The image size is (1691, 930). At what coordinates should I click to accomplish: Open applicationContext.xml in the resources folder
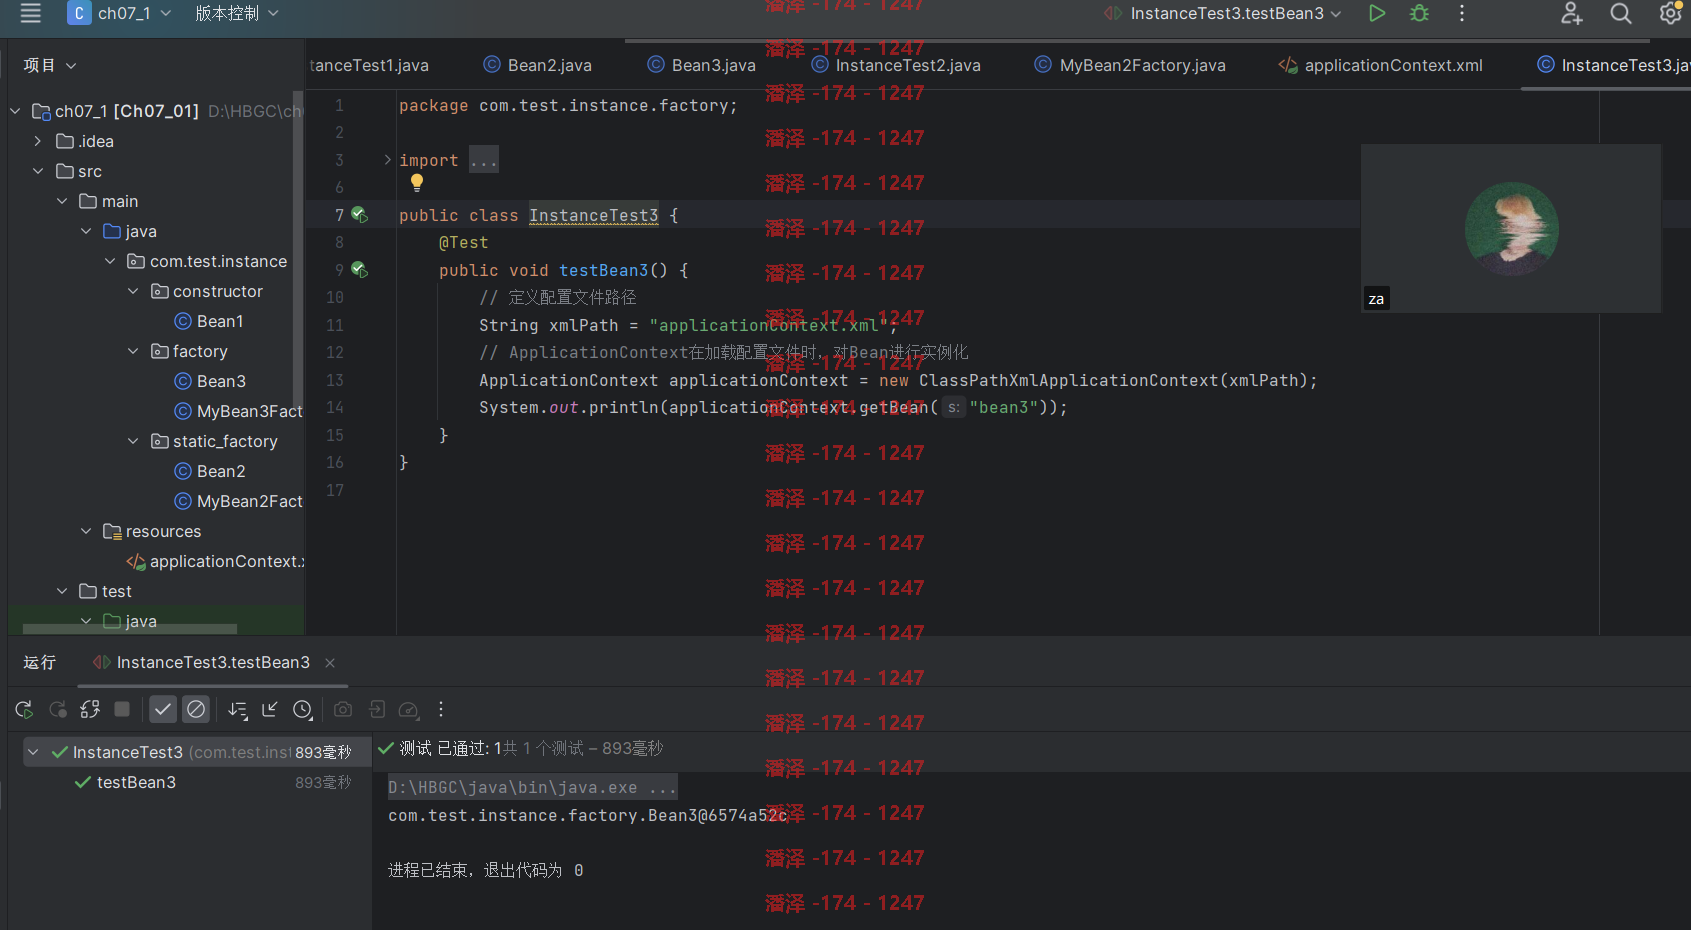215,561
